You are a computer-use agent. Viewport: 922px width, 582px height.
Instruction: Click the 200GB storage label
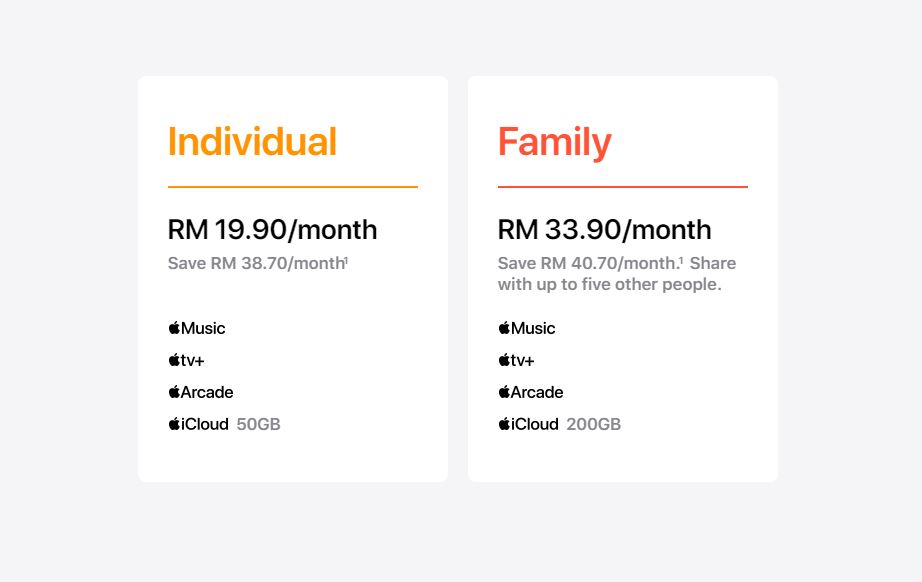point(593,424)
